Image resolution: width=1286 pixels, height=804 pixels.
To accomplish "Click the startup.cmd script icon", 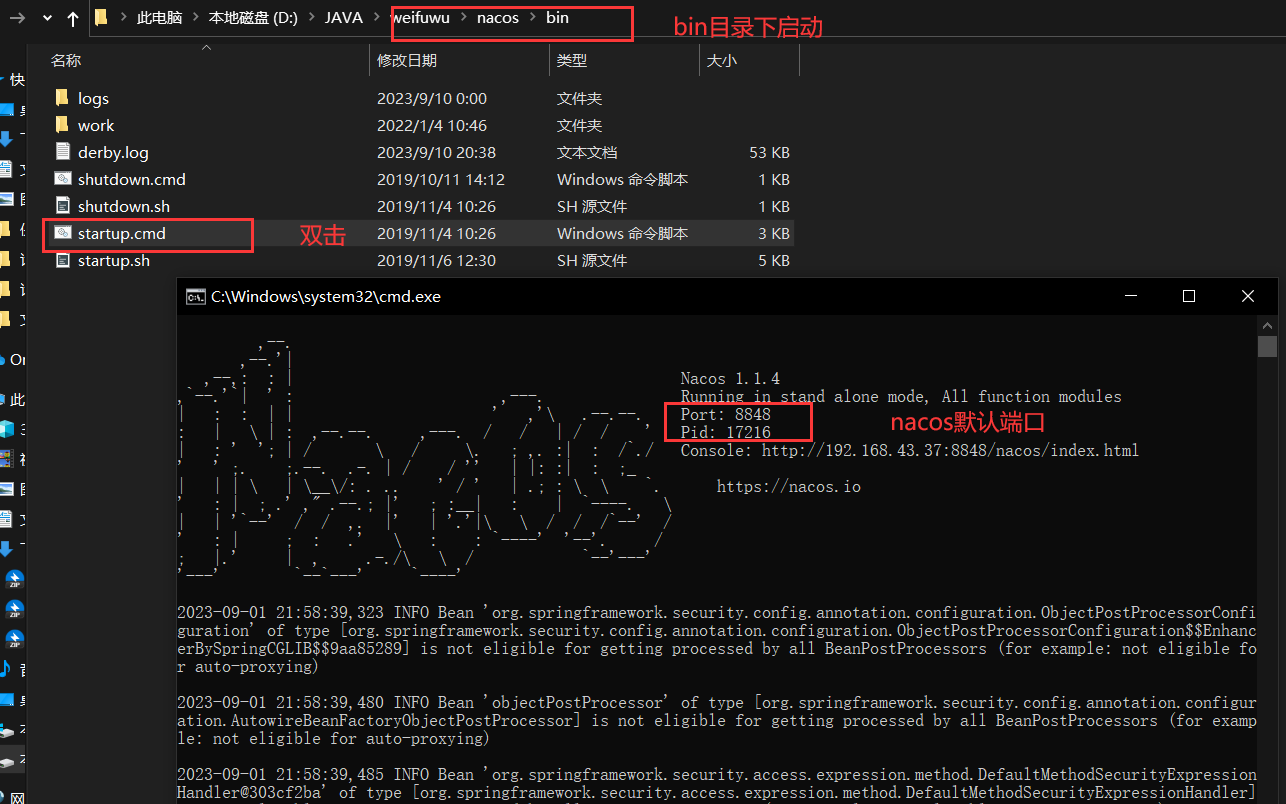I will coord(62,233).
